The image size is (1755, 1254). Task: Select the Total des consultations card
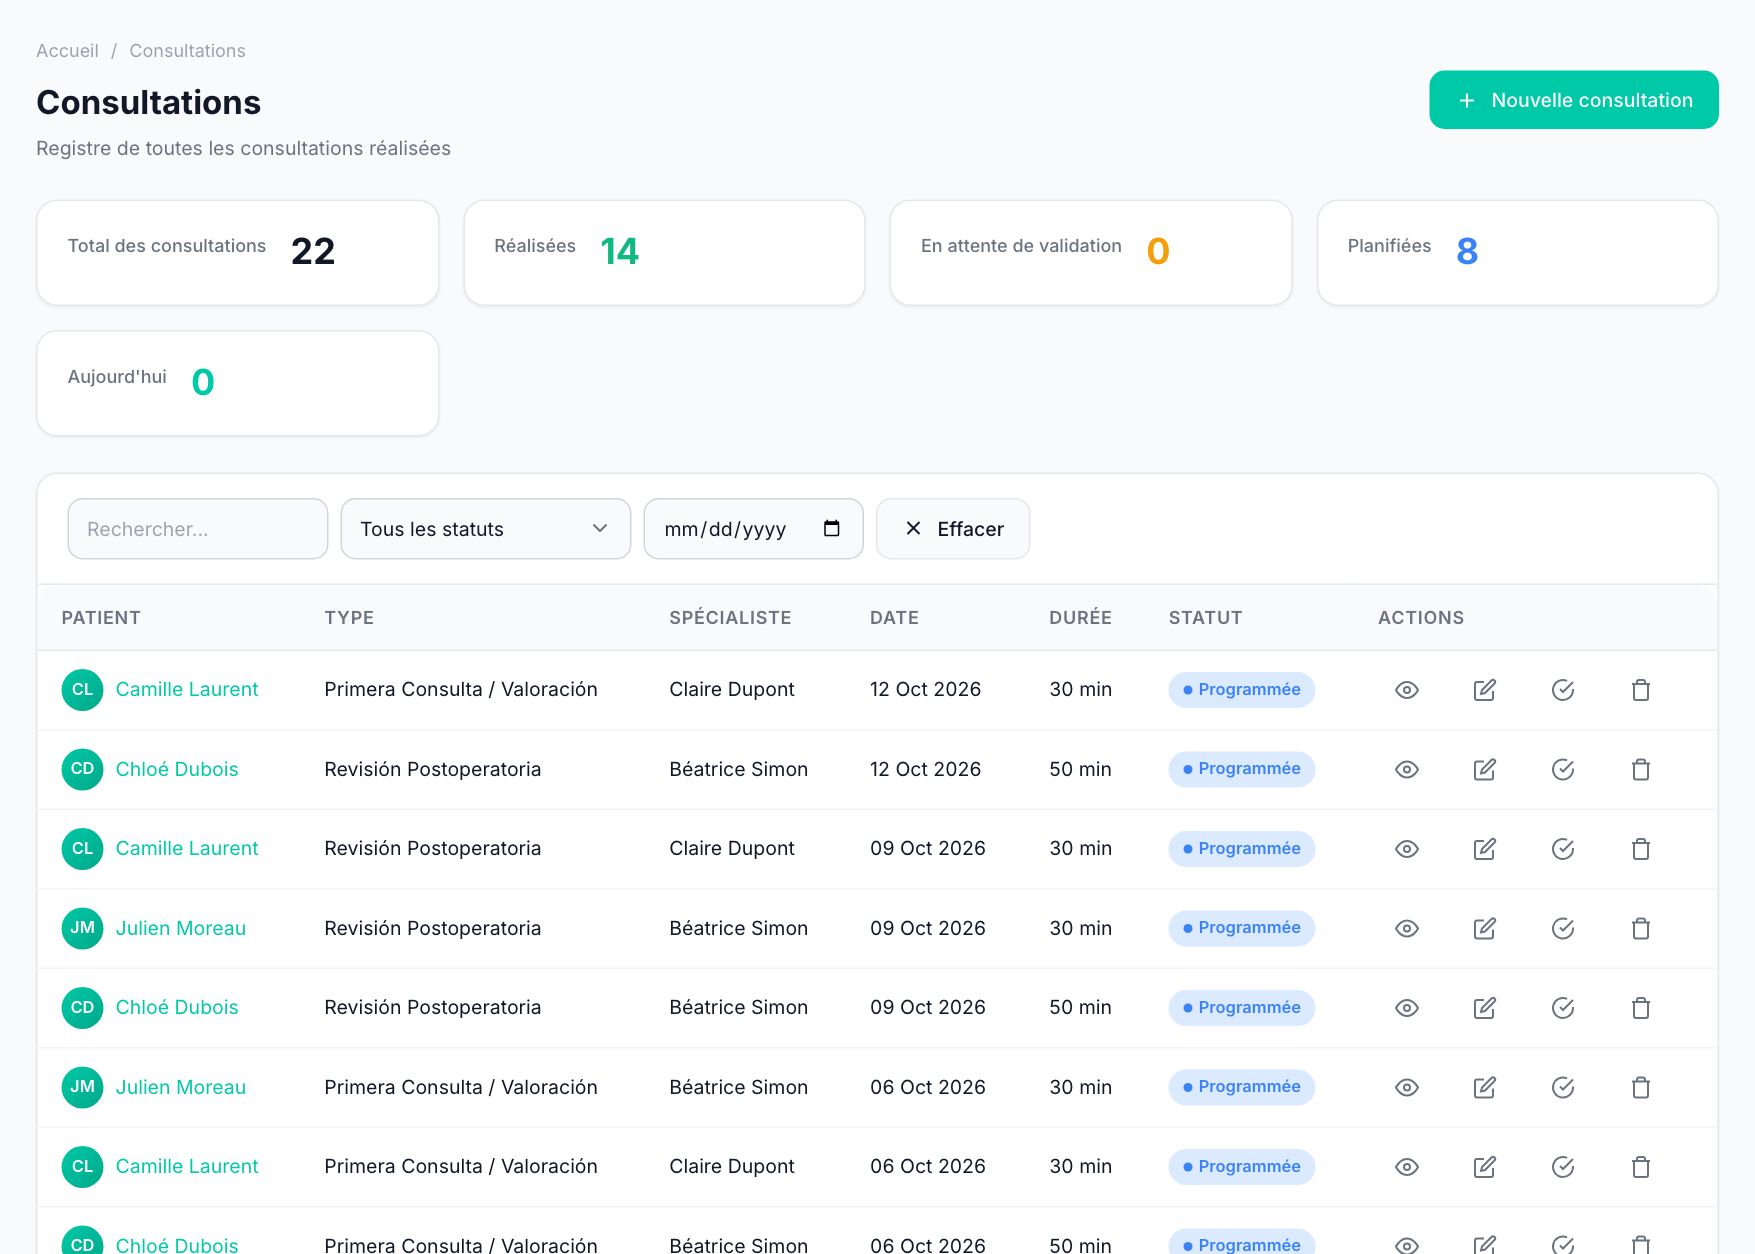[237, 252]
